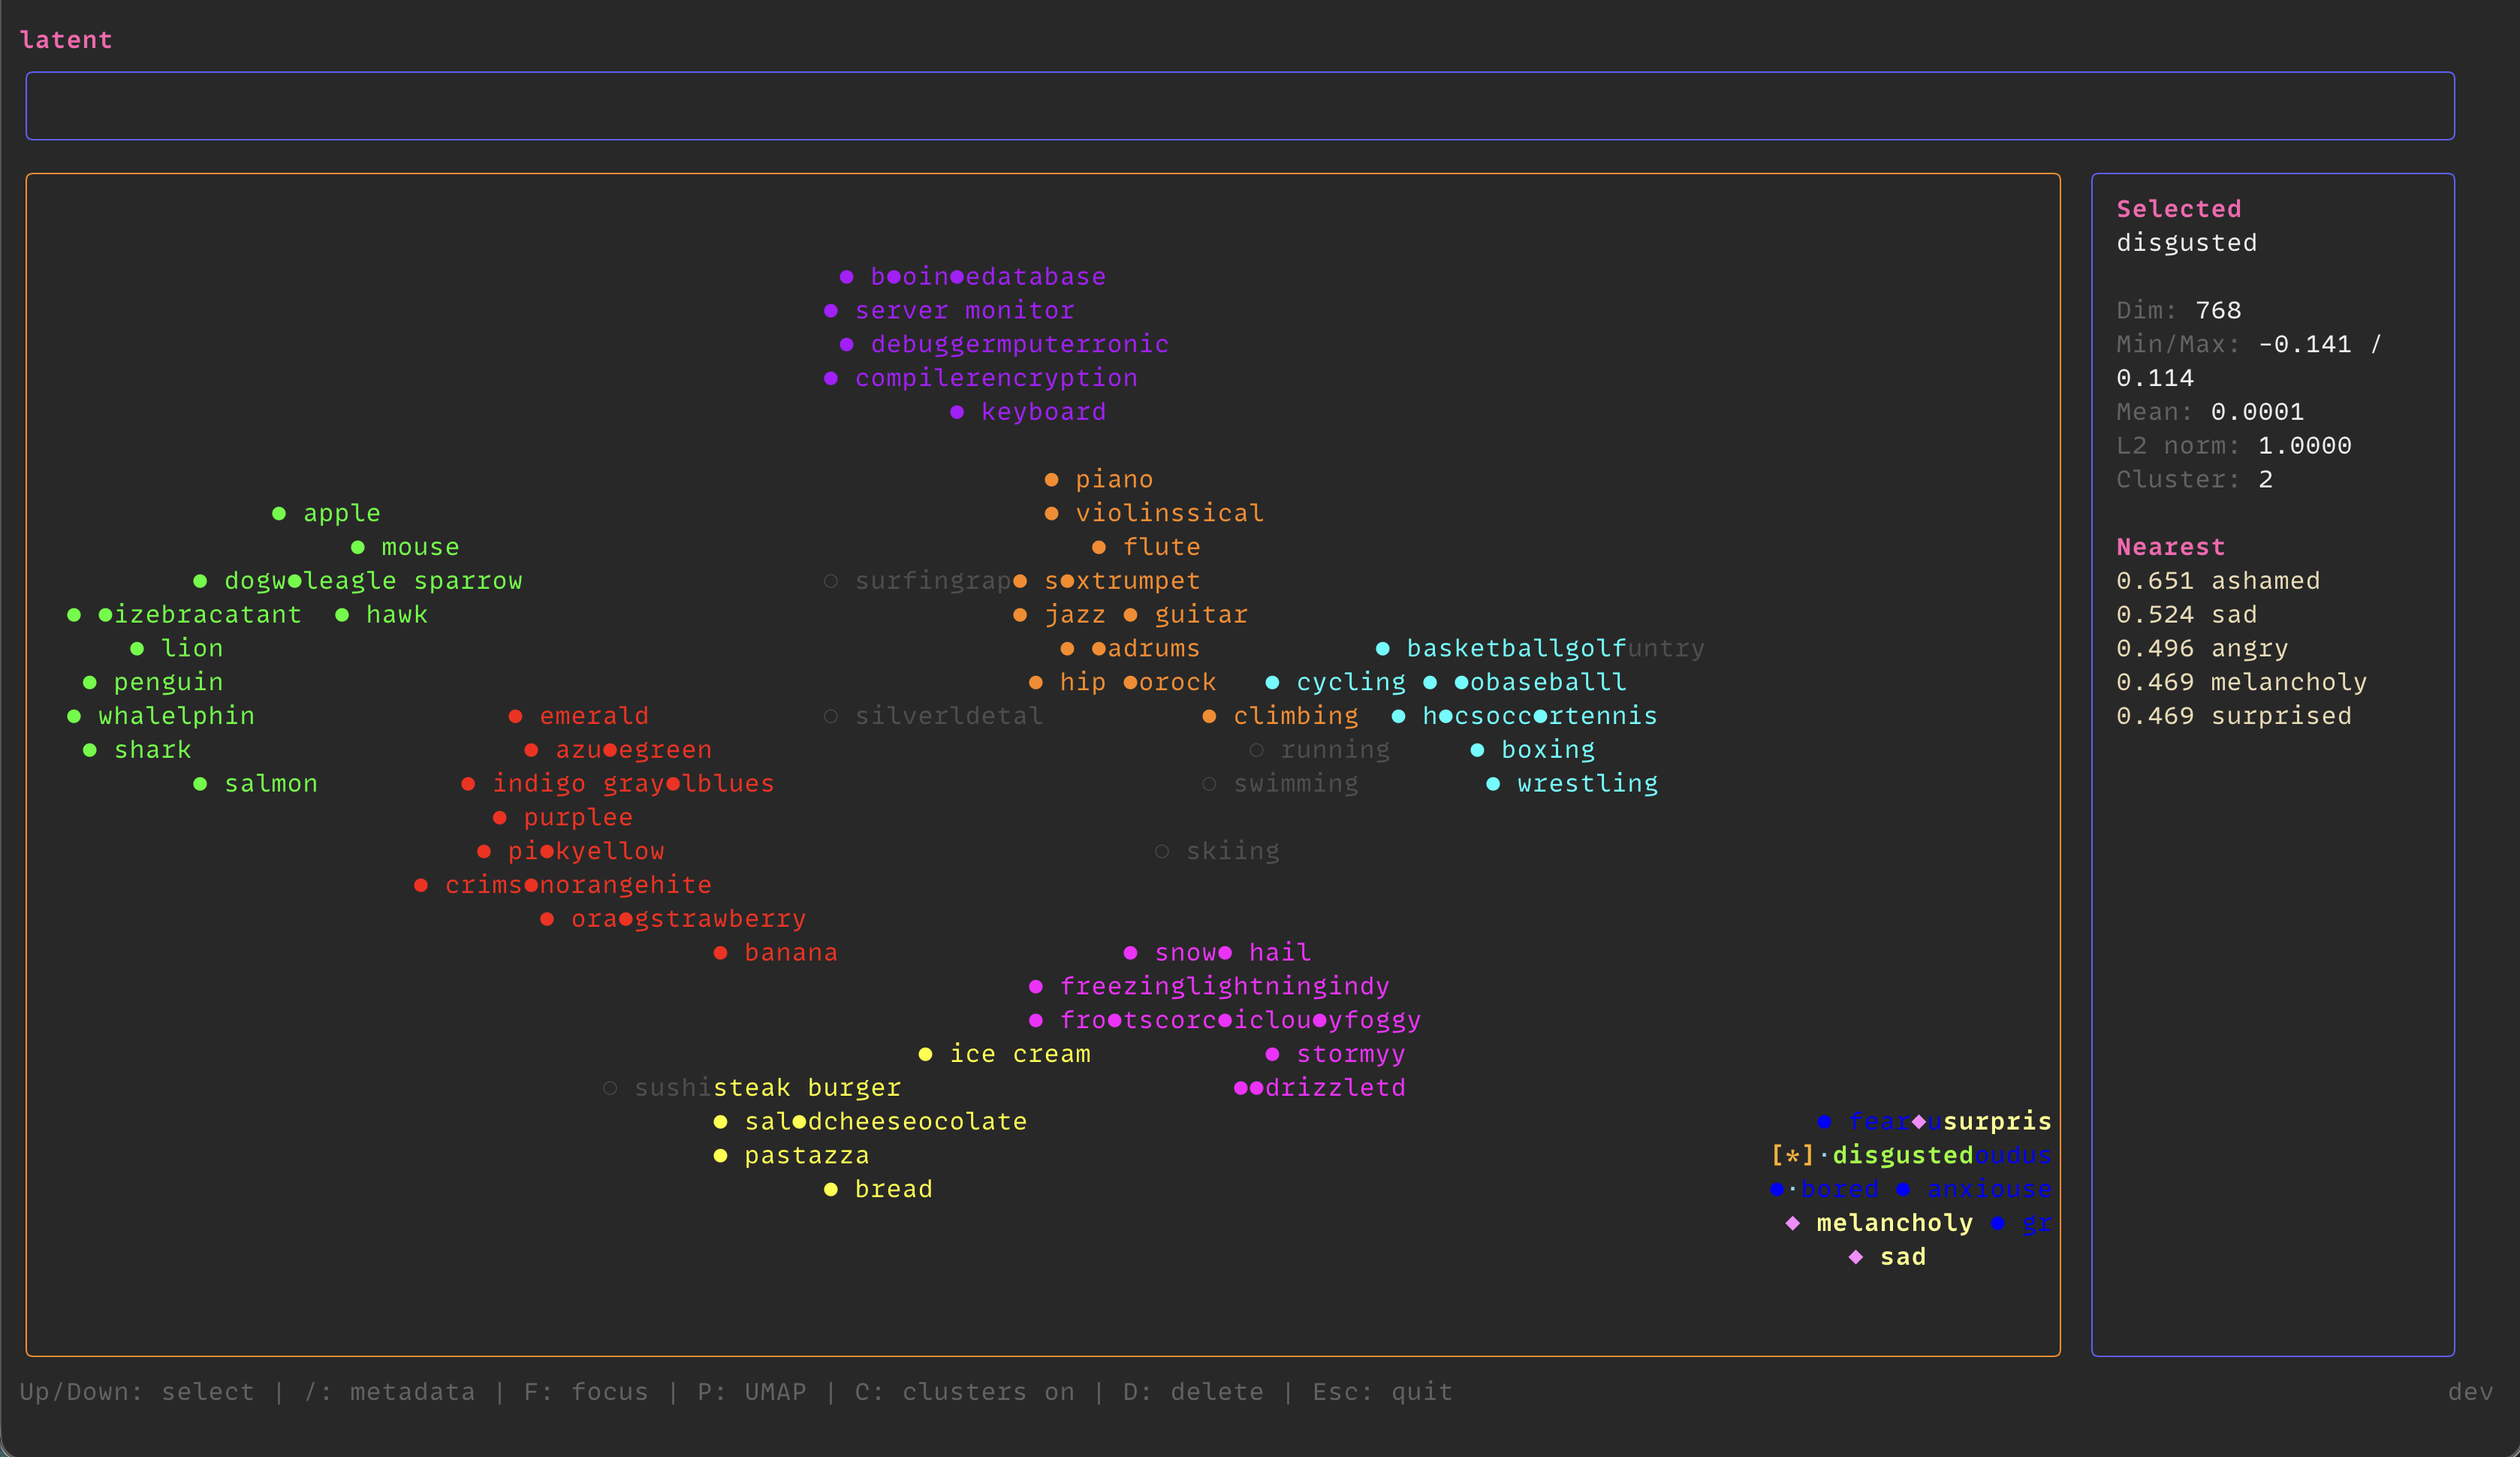
Task: Click the magenta dot beside stormyy
Action: [x=1272, y=1054]
